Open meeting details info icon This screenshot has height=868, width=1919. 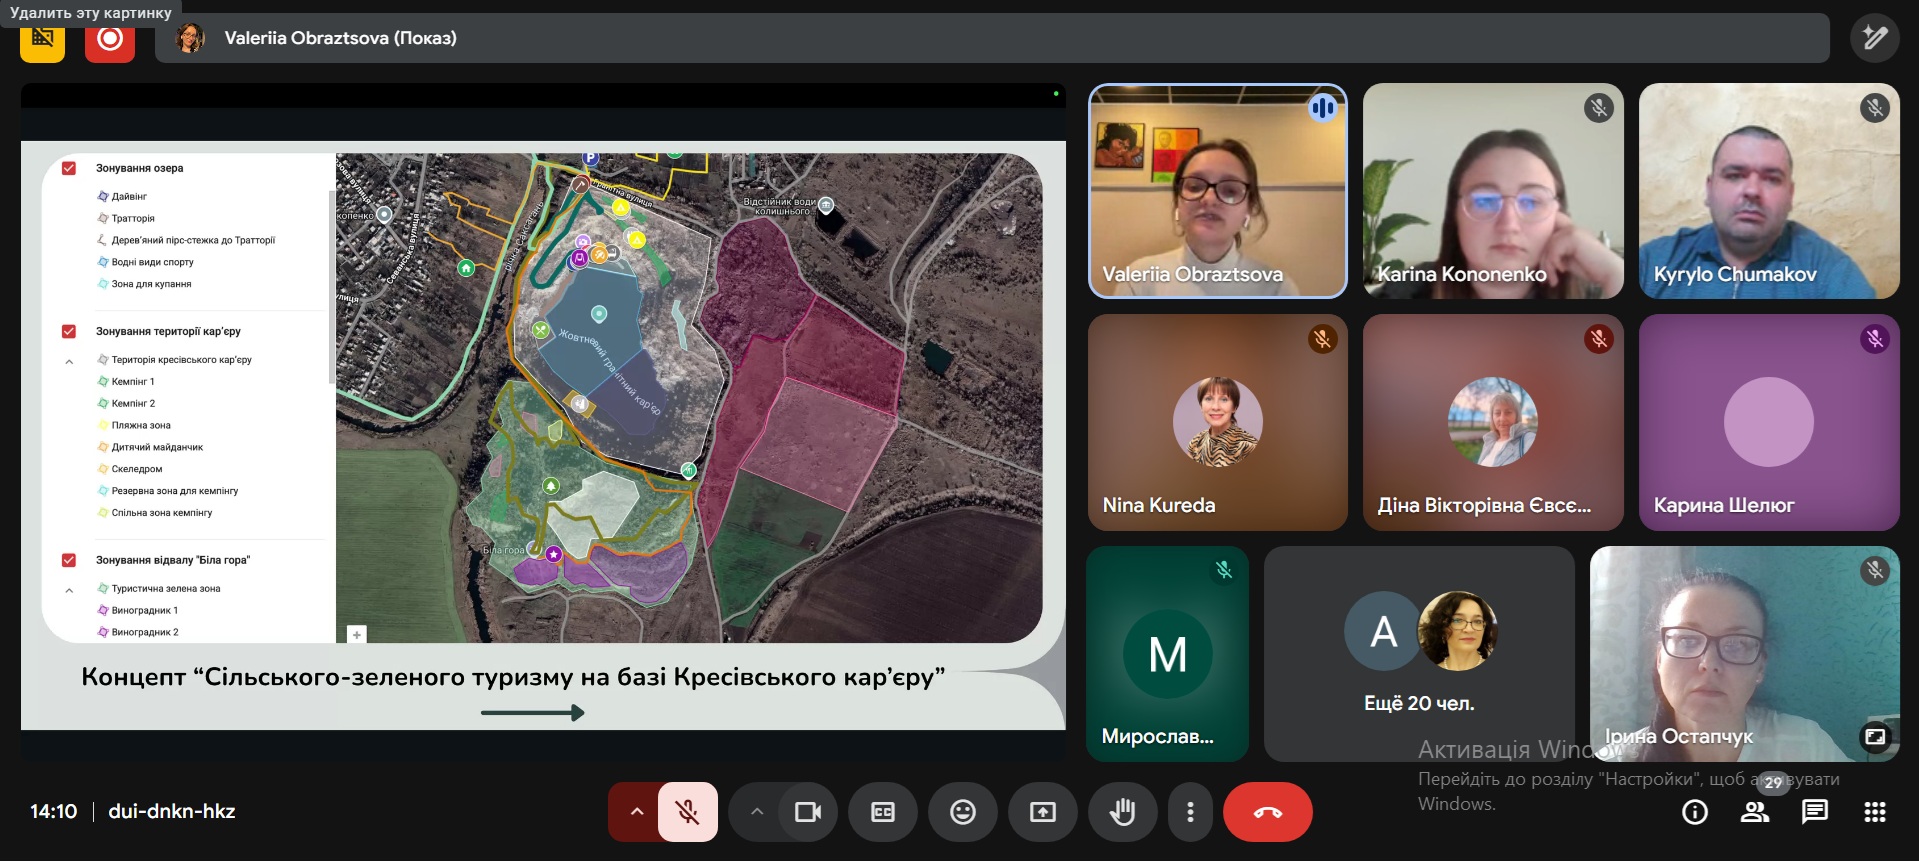tap(1695, 812)
